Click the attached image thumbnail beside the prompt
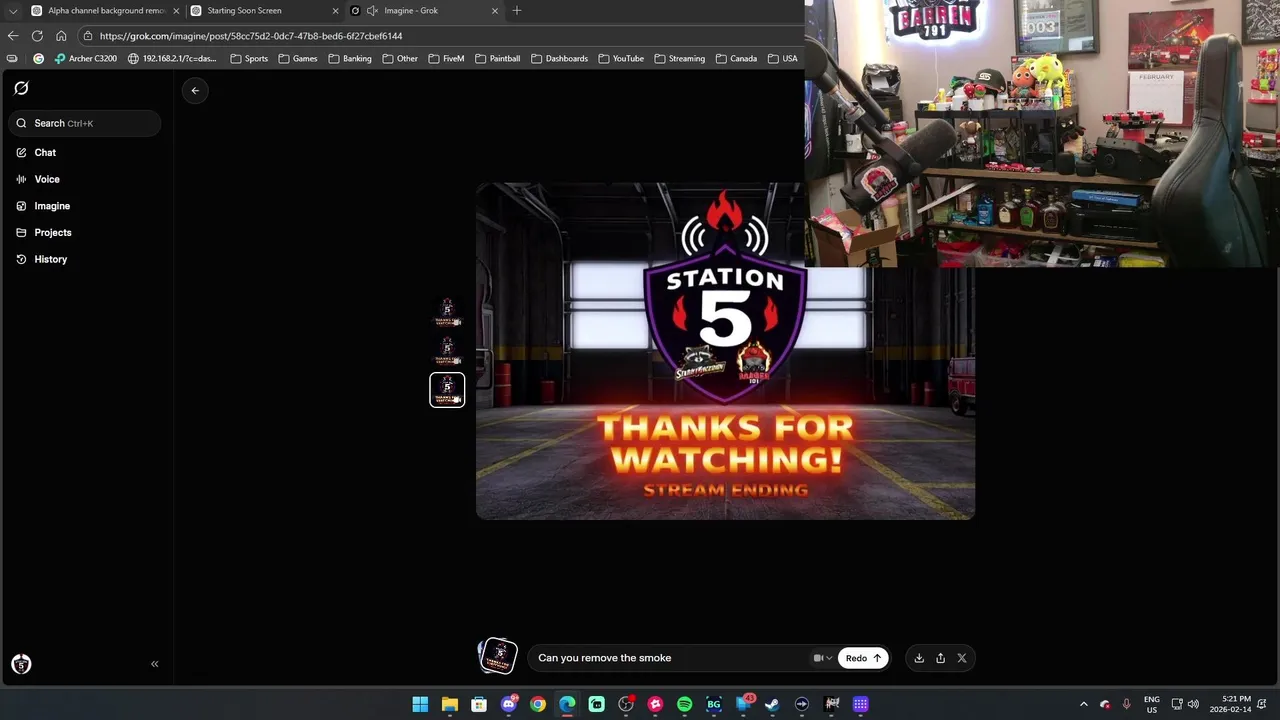This screenshot has width=1280, height=720. pos(497,656)
